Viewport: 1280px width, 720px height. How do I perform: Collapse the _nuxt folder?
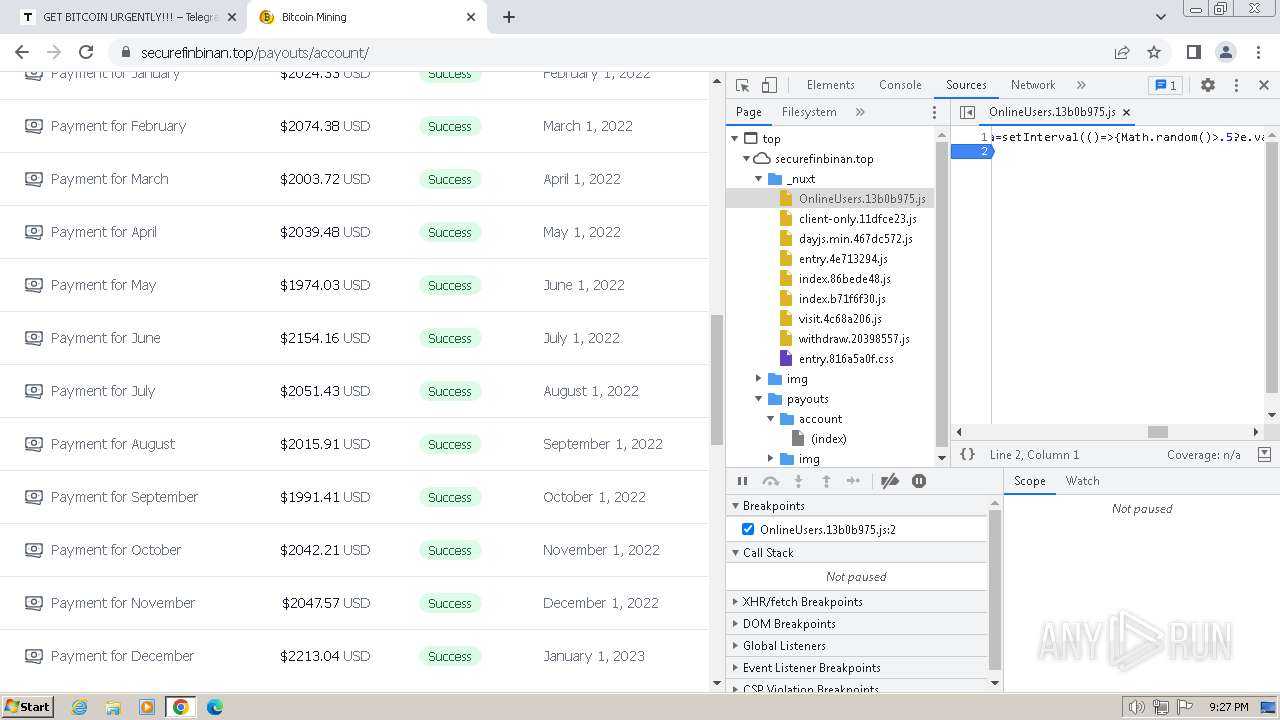pyautogui.click(x=759, y=179)
